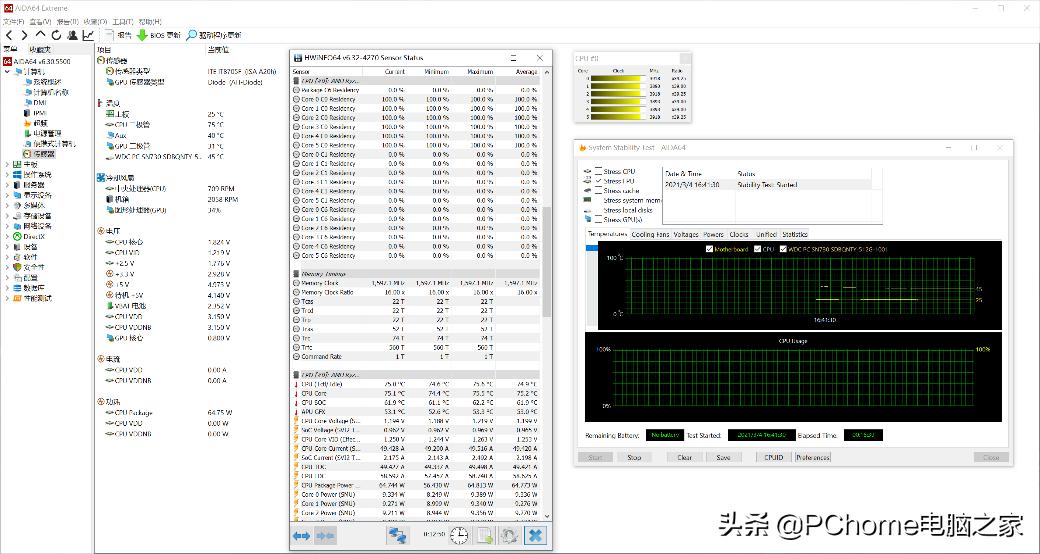This screenshot has height=554, width=1040.
Task: Click the driver update magnifier icon
Action: coord(191,35)
